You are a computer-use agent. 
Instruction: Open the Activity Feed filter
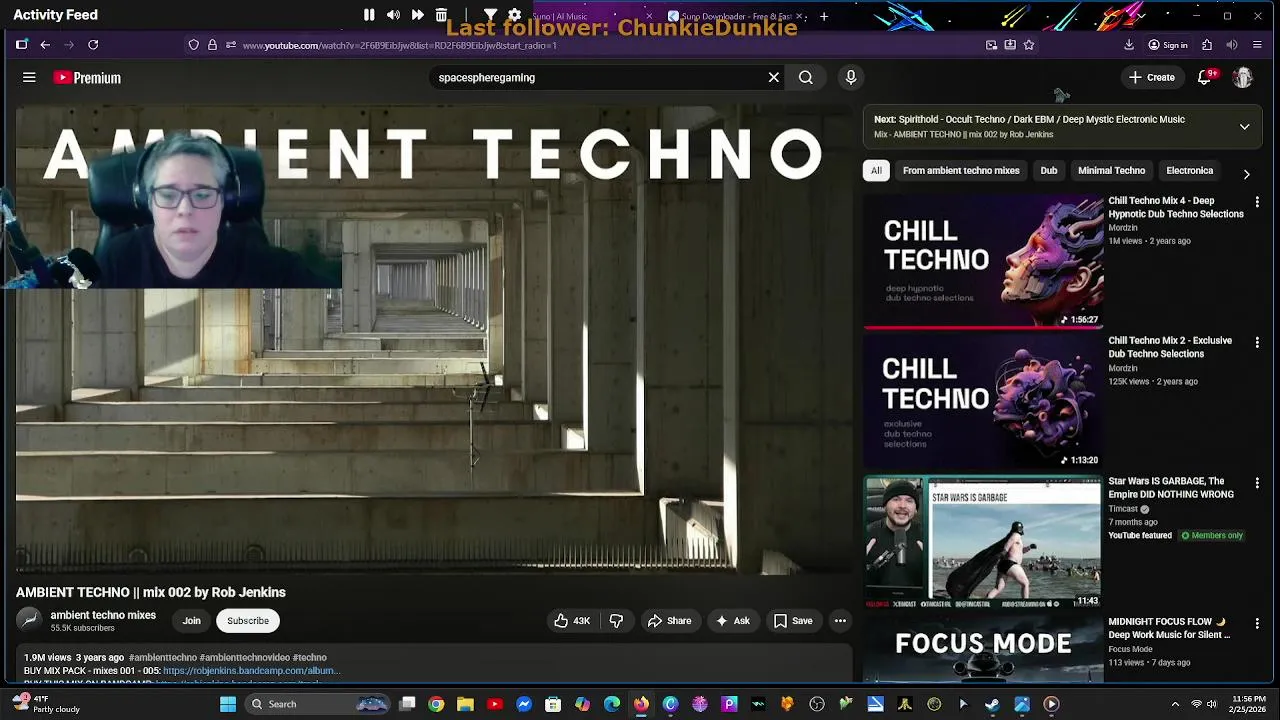pyautogui.click(x=491, y=15)
